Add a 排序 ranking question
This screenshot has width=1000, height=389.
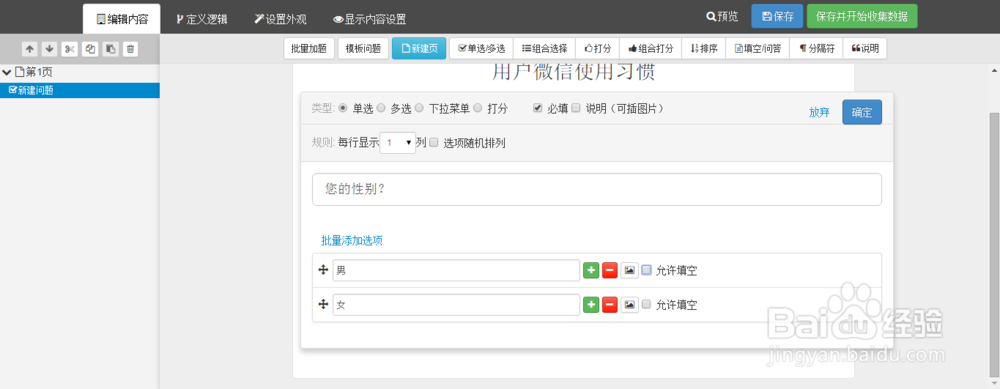pos(704,48)
